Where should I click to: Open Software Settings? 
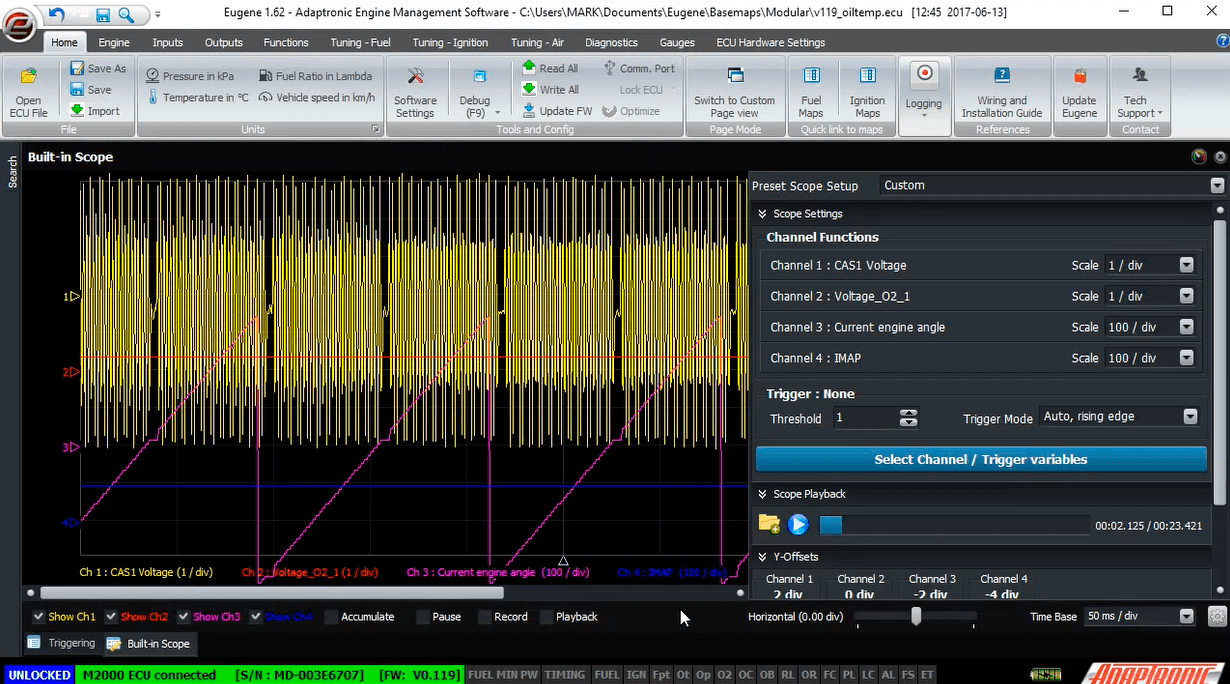coord(415,92)
